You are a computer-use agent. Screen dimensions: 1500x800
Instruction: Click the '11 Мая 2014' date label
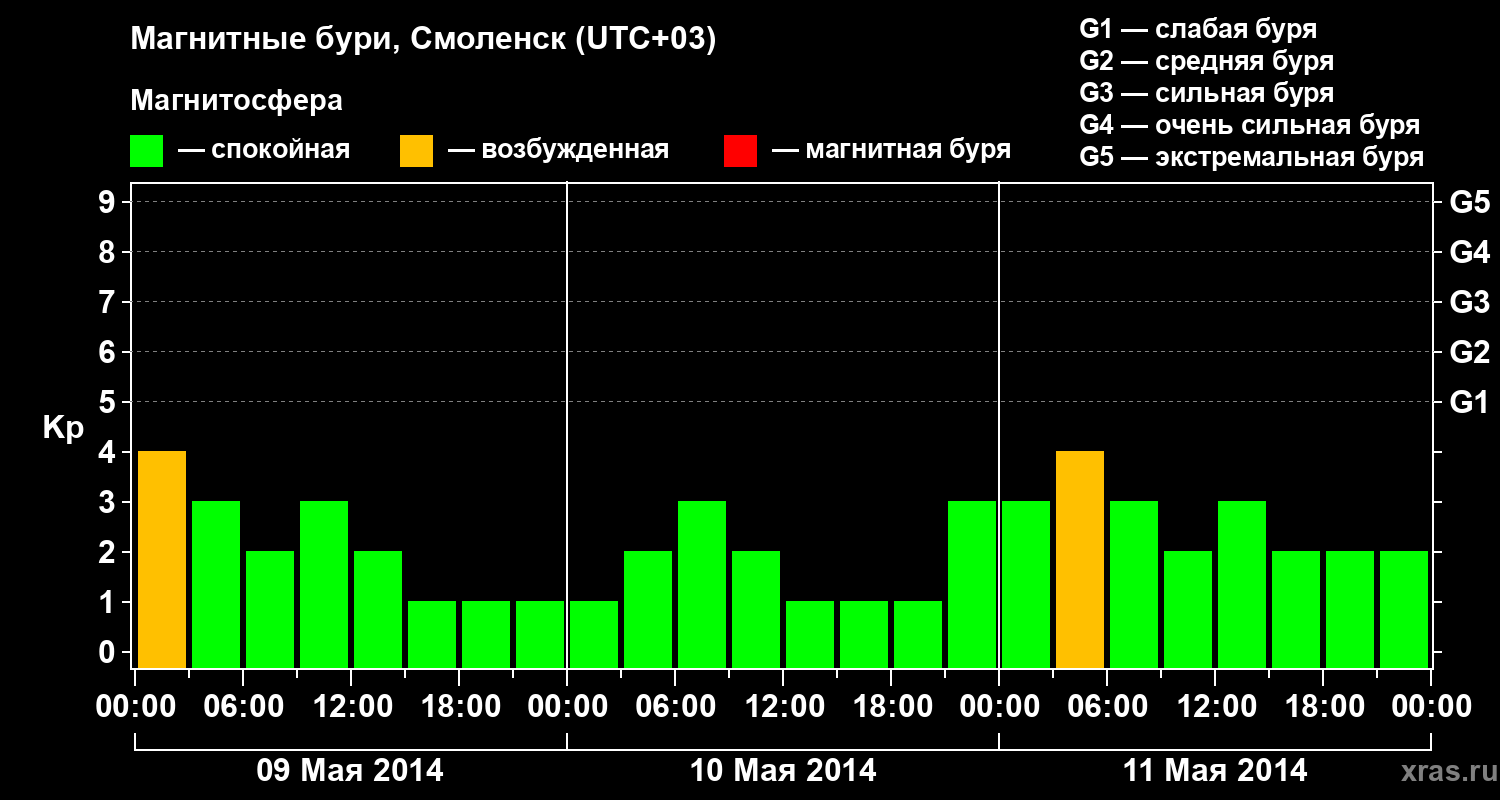[x=1215, y=771]
